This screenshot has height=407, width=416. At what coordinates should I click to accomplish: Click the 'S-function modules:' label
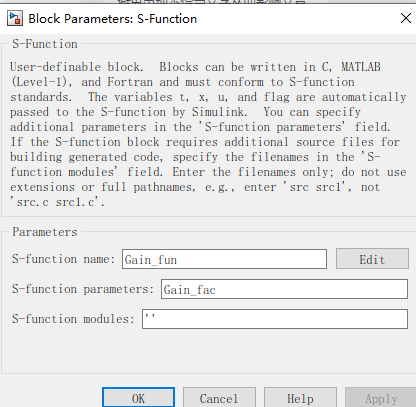[73, 319]
